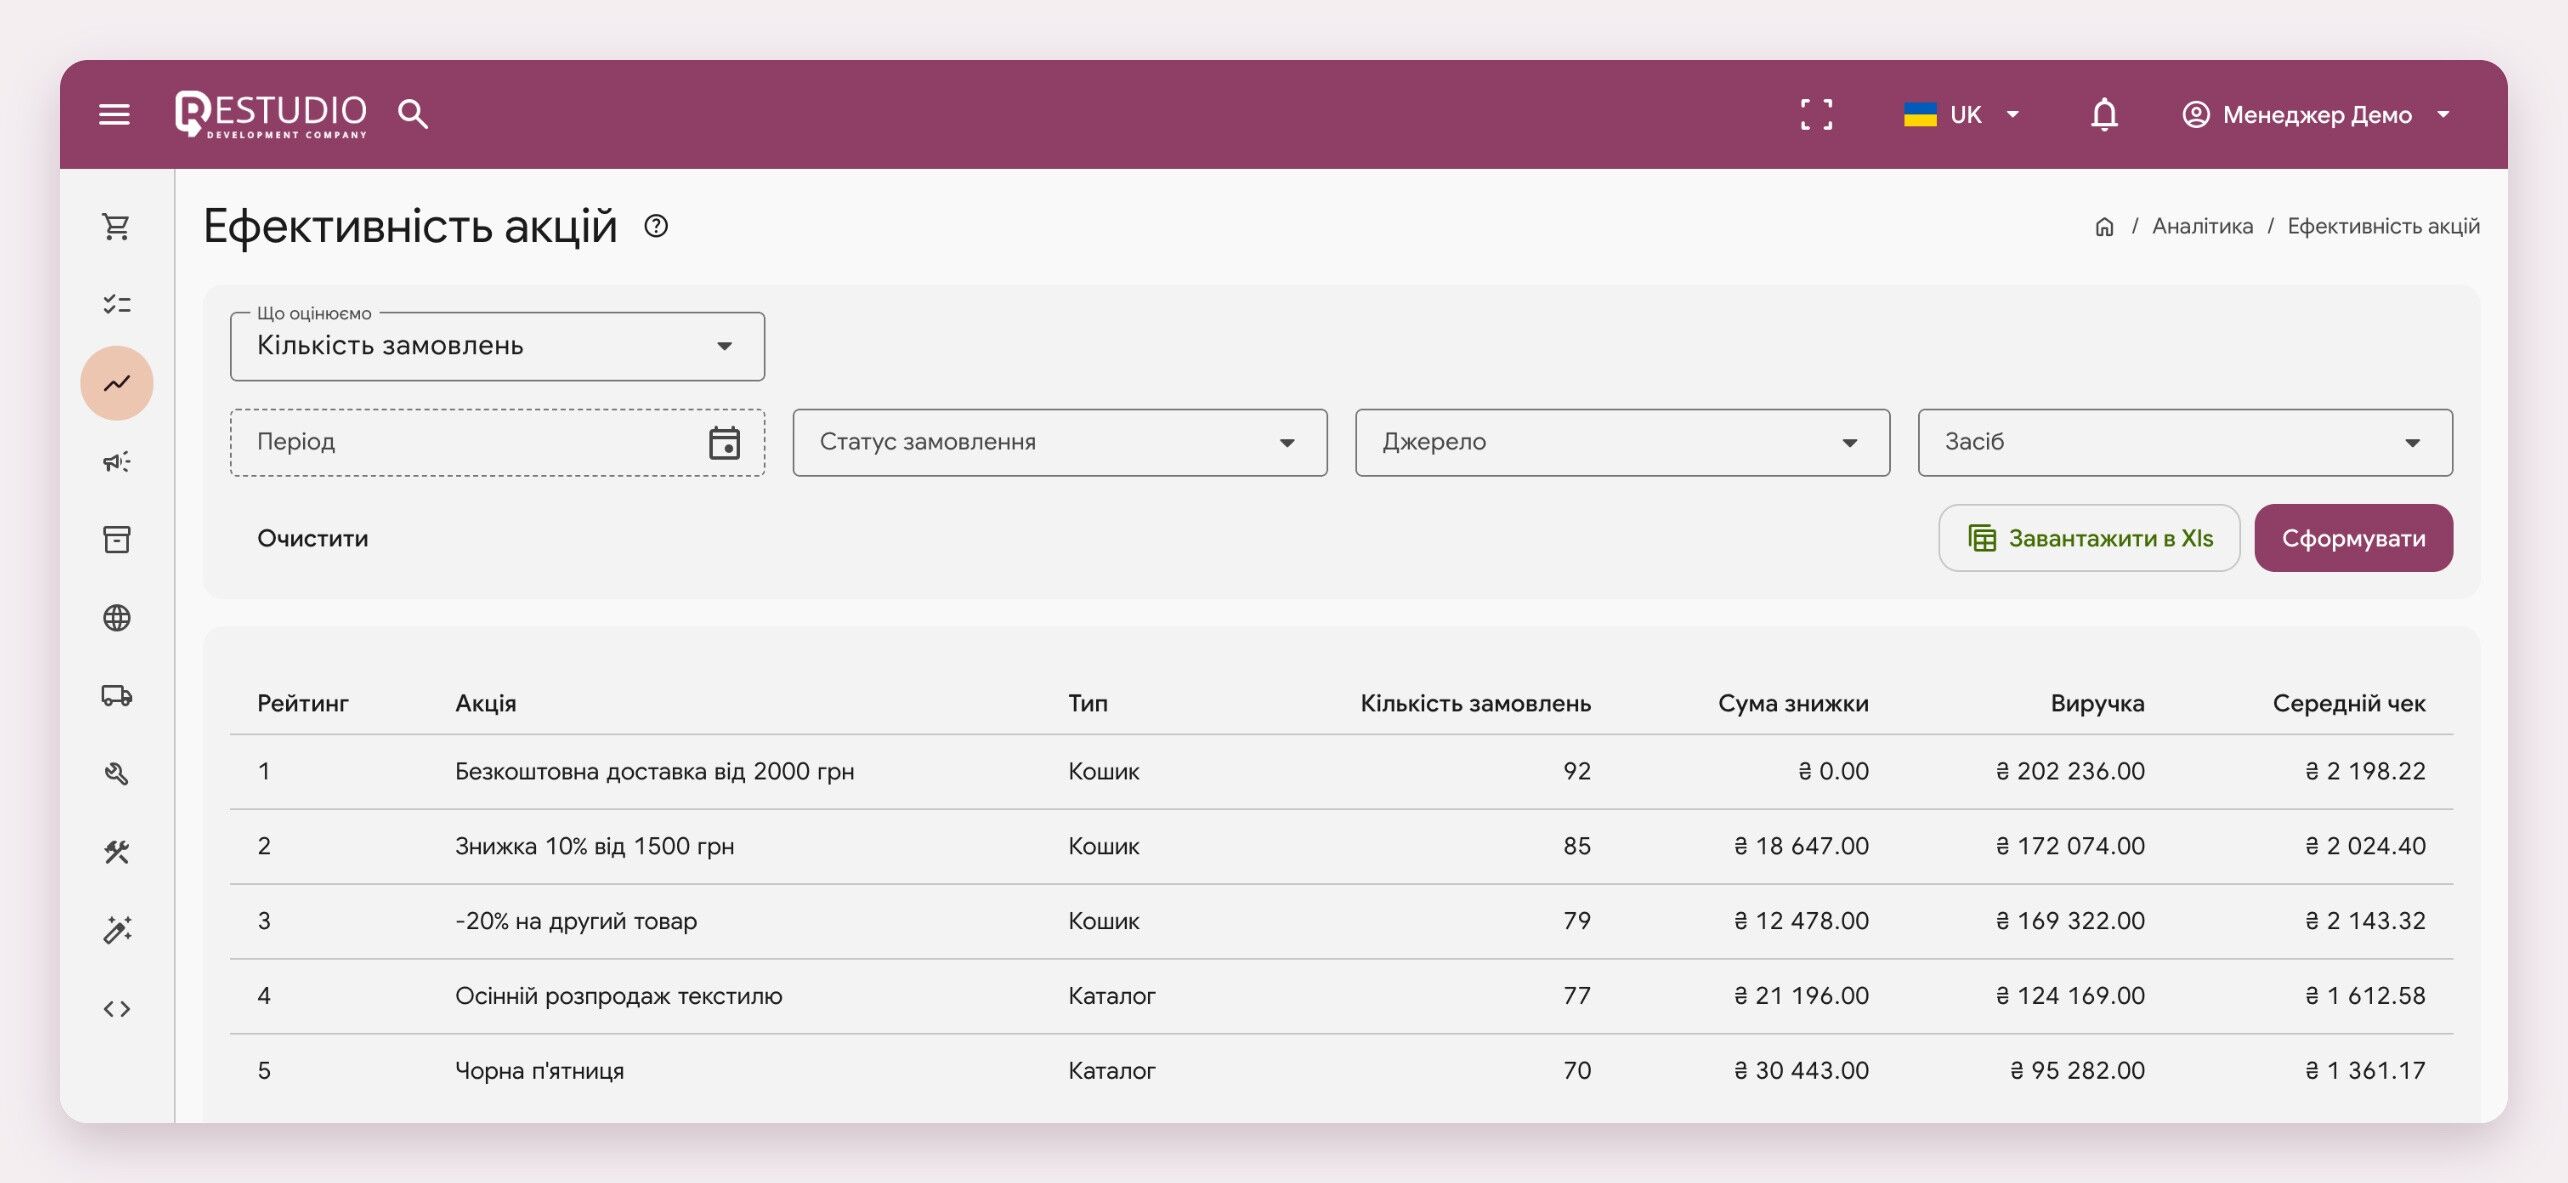The width and height of the screenshot is (2568, 1183).
Task: Click revenue value ₴ 202 236.00
Action: (2070, 771)
